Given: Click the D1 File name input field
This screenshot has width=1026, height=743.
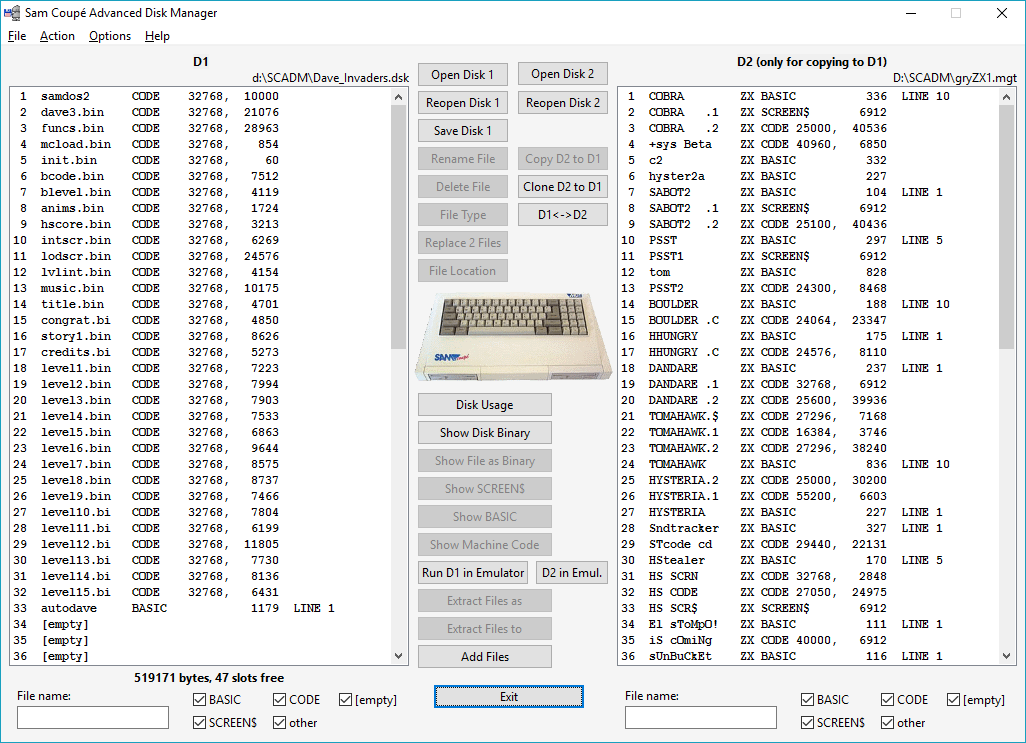Looking at the screenshot, I should tap(93, 717).
